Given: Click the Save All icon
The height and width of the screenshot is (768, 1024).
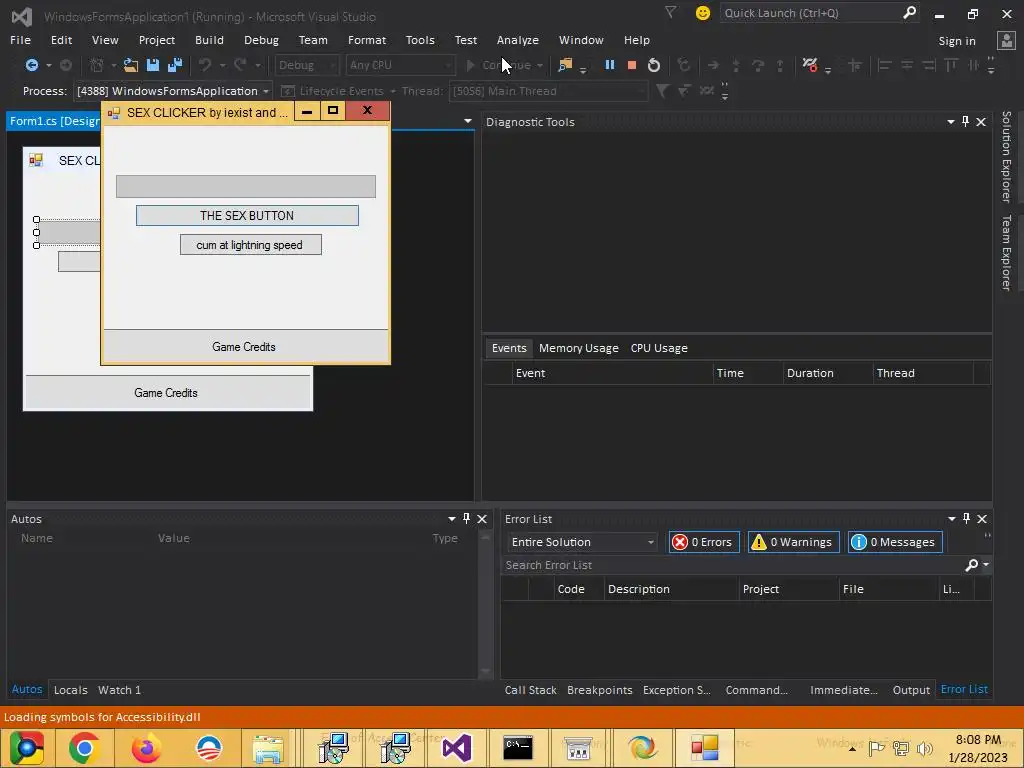Looking at the screenshot, I should 175,65.
